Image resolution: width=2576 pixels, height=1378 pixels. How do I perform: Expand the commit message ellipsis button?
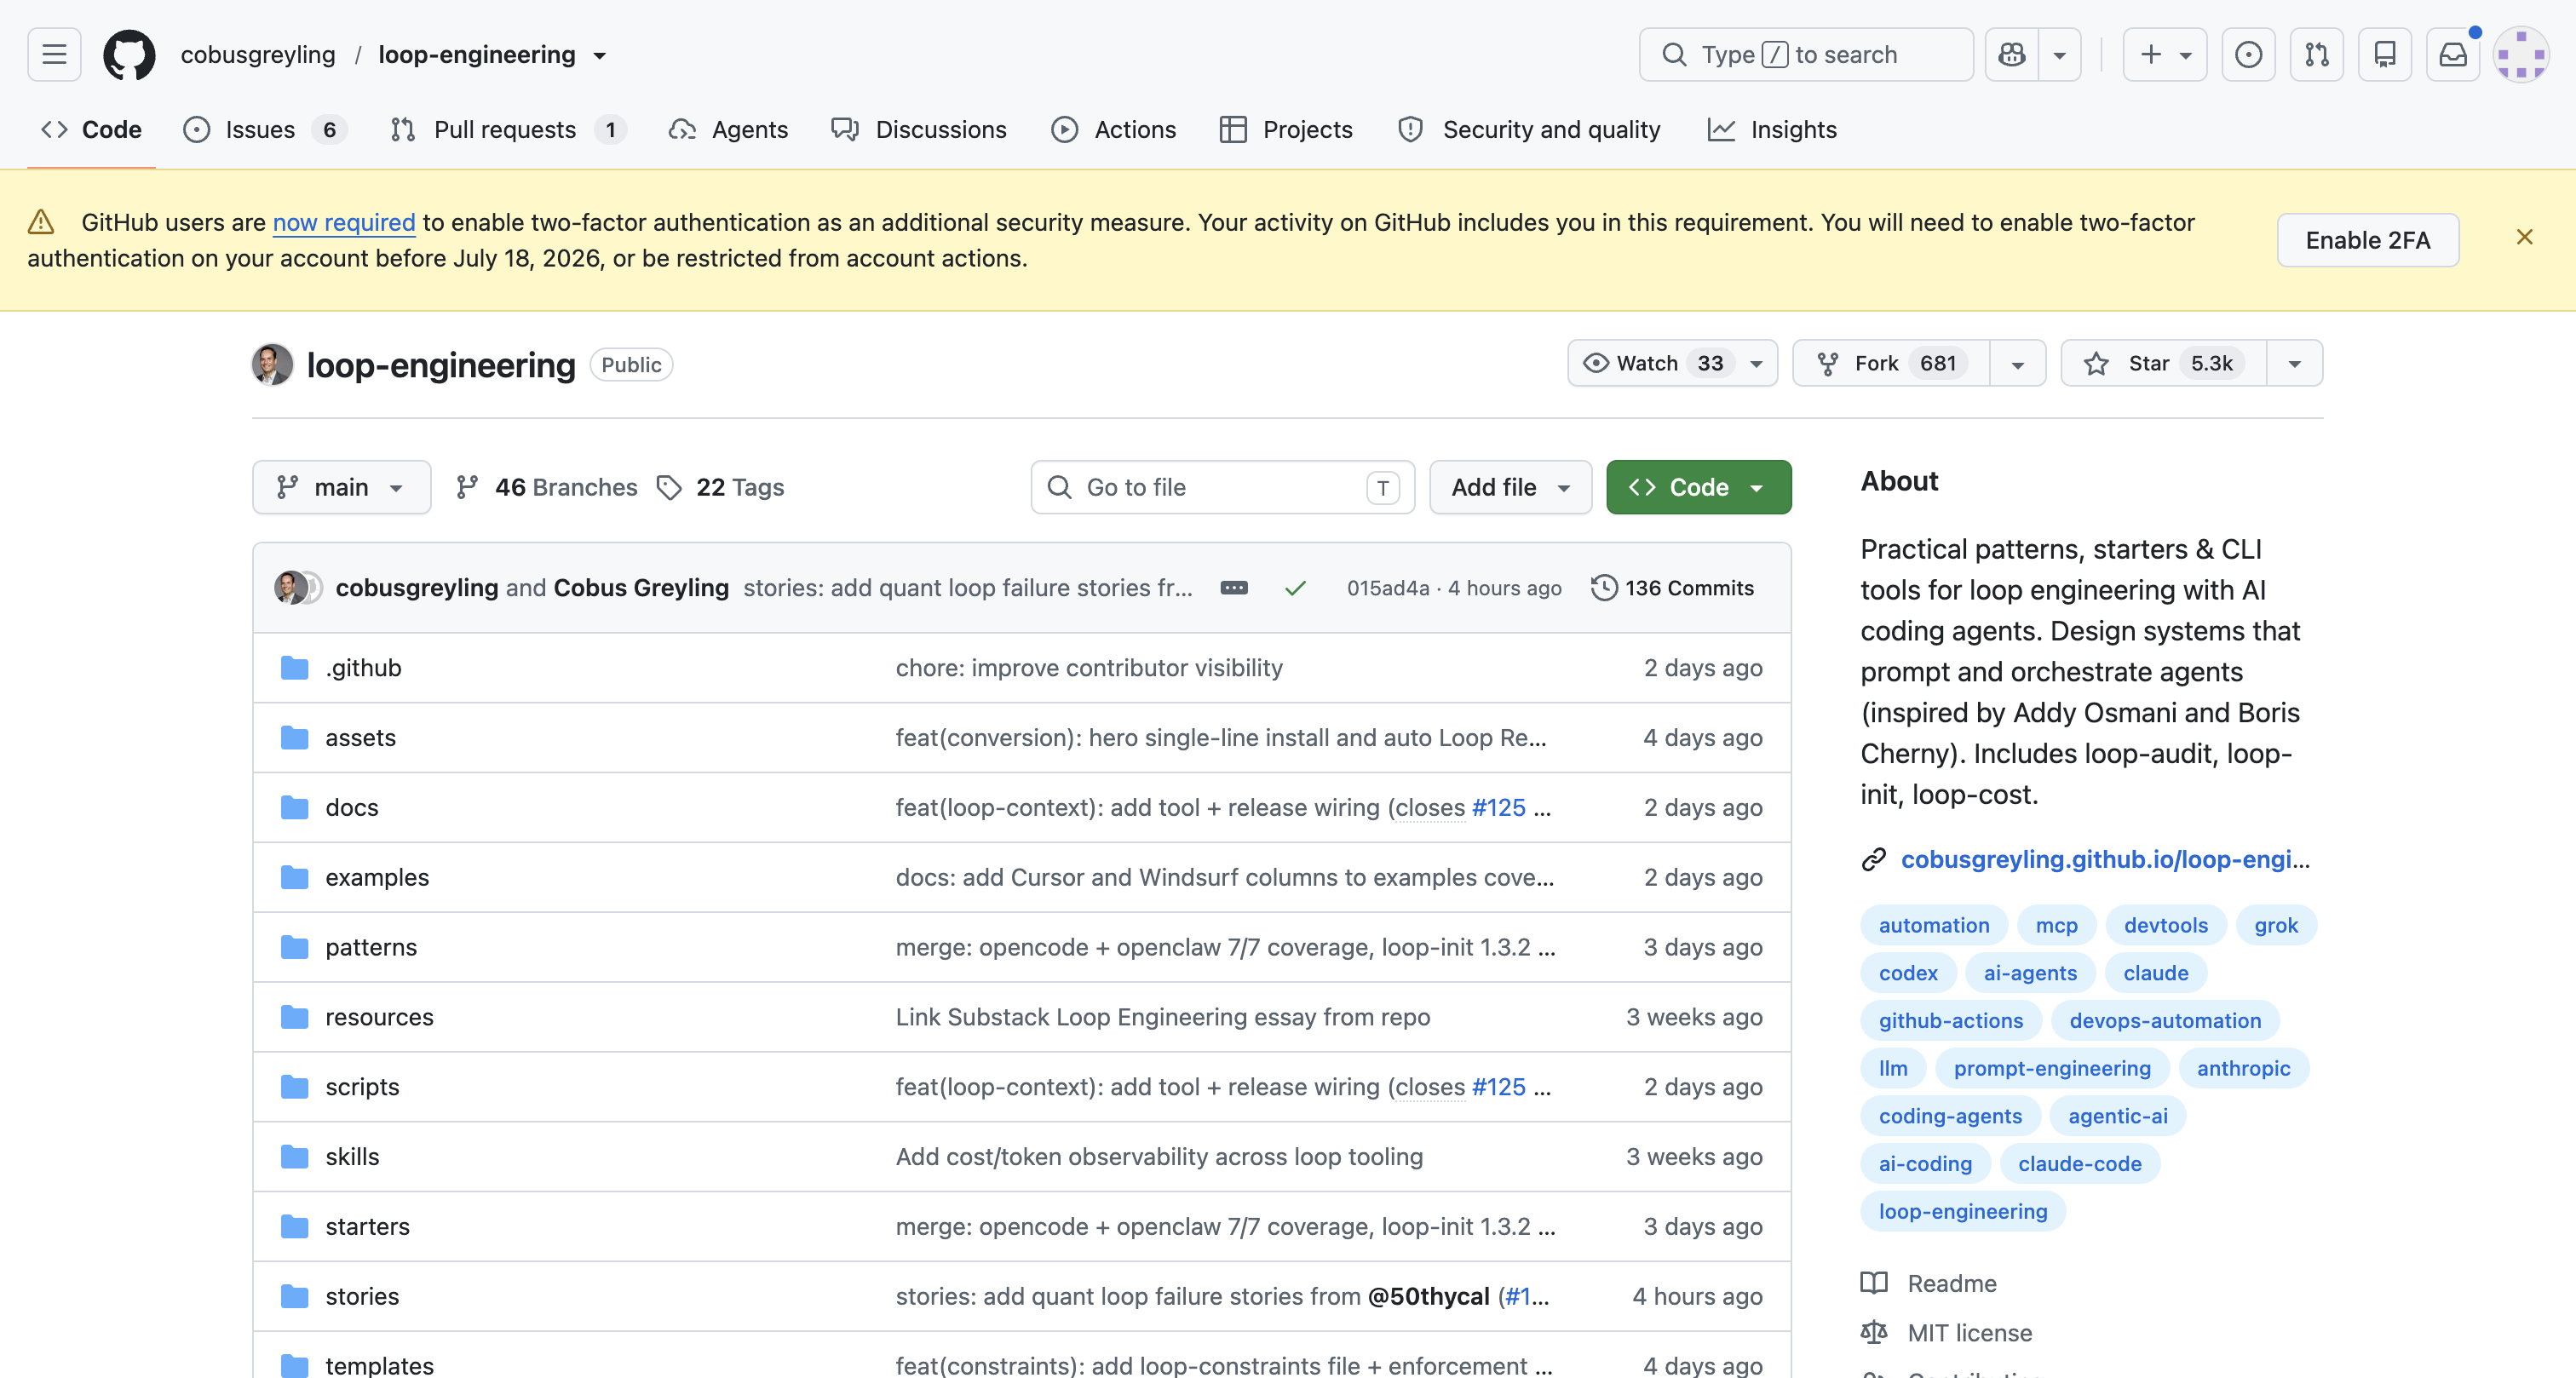point(1234,588)
